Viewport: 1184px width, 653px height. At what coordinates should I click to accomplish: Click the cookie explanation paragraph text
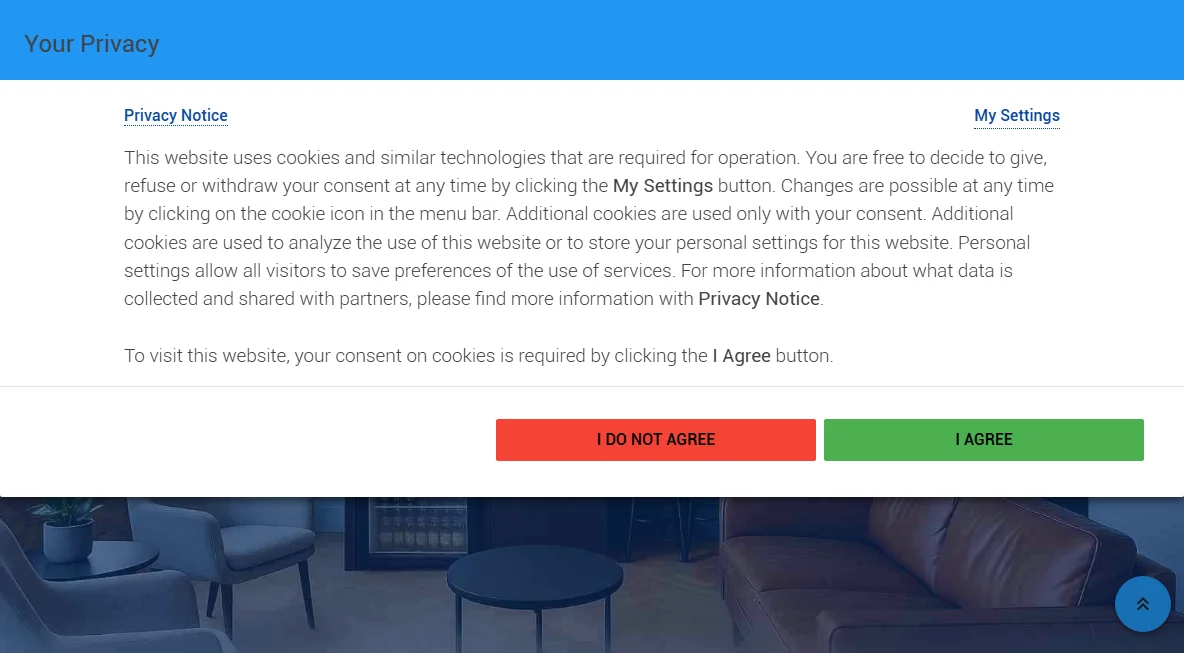[589, 228]
